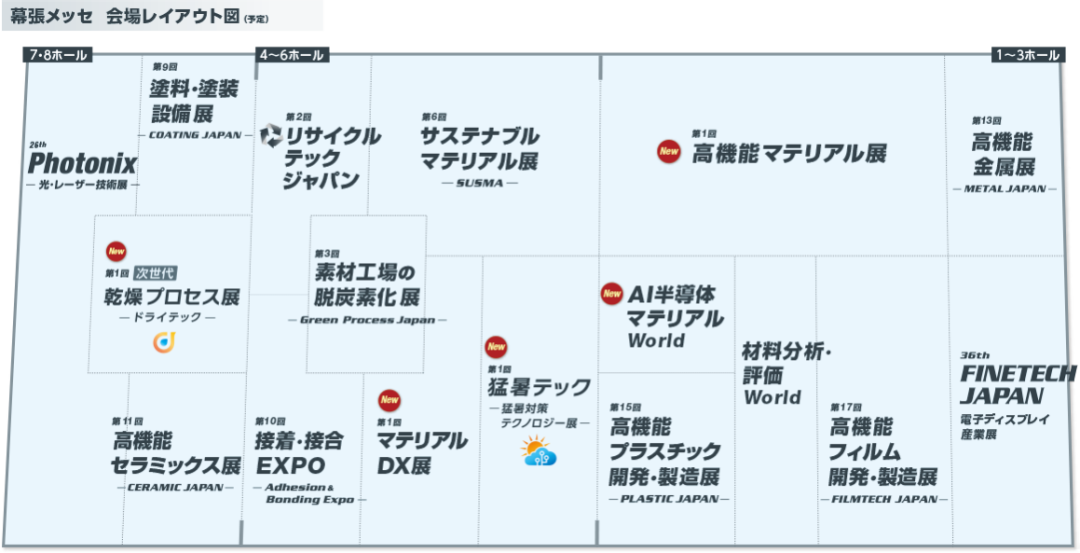The height and width of the screenshot is (553, 1080).
Task: Click the 材料分析・評価 World zone
Action: tap(787, 375)
